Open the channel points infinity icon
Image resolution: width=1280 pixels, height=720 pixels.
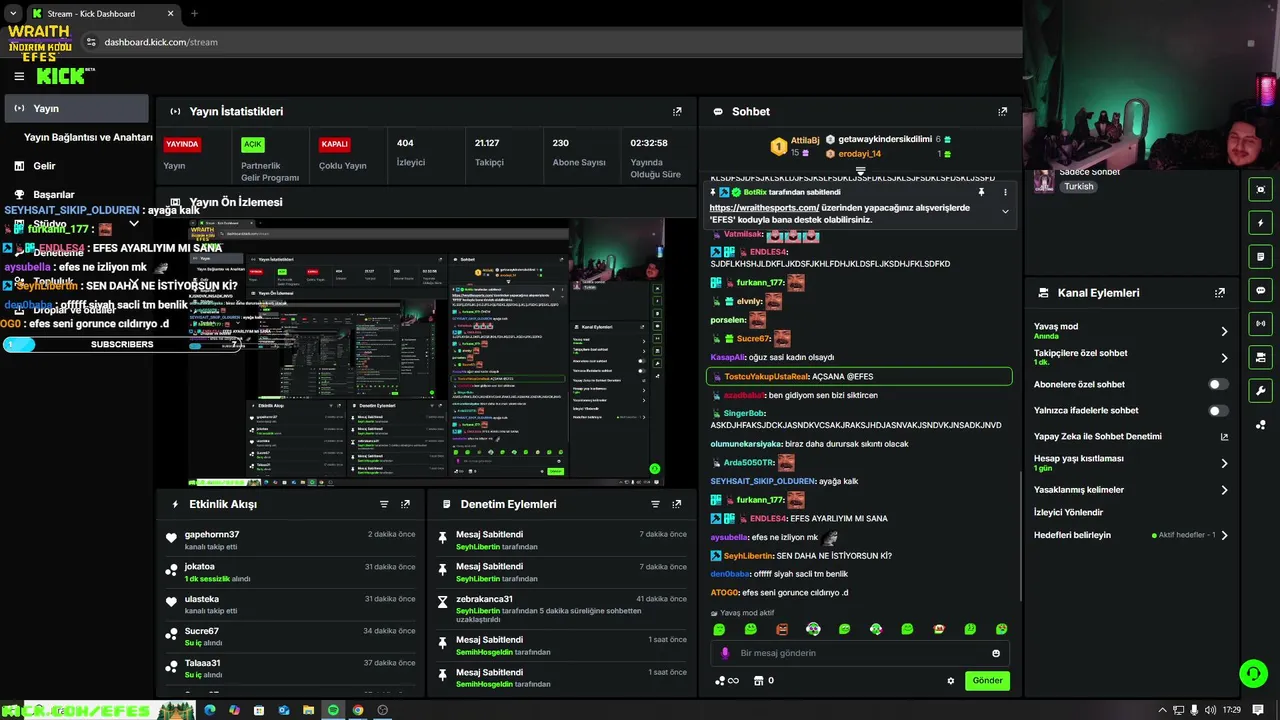click(727, 681)
